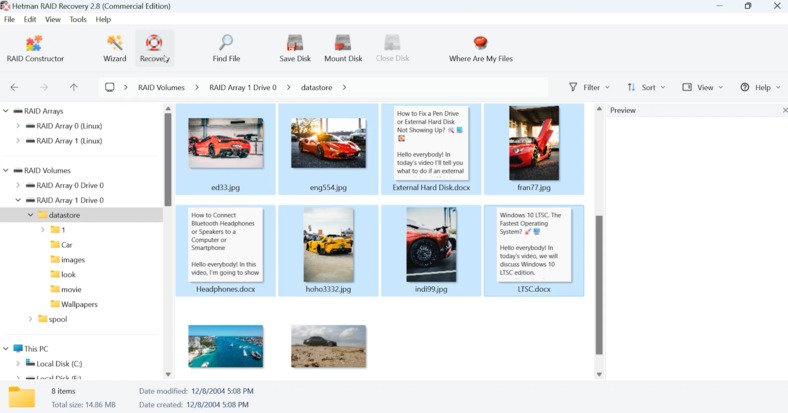Open the Find File search tool
This screenshot has height=413, width=788.
(x=226, y=48)
